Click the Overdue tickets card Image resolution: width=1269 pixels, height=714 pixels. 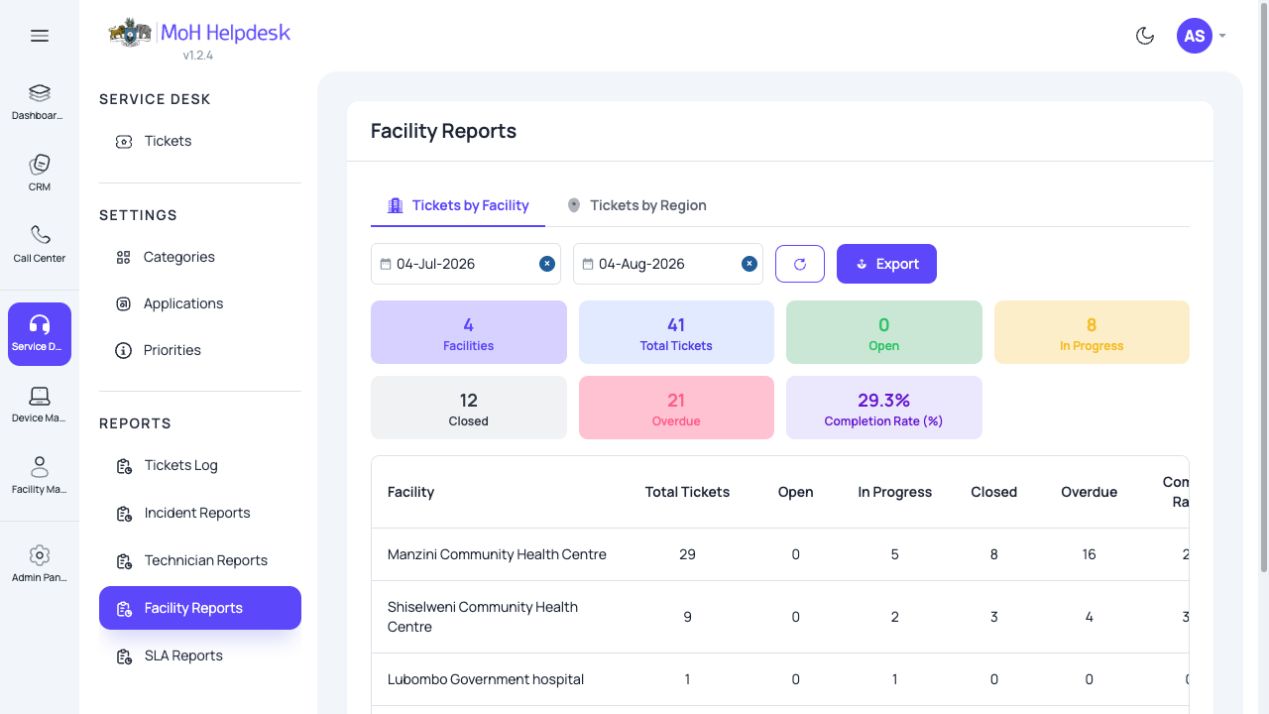pyautogui.click(x=676, y=408)
